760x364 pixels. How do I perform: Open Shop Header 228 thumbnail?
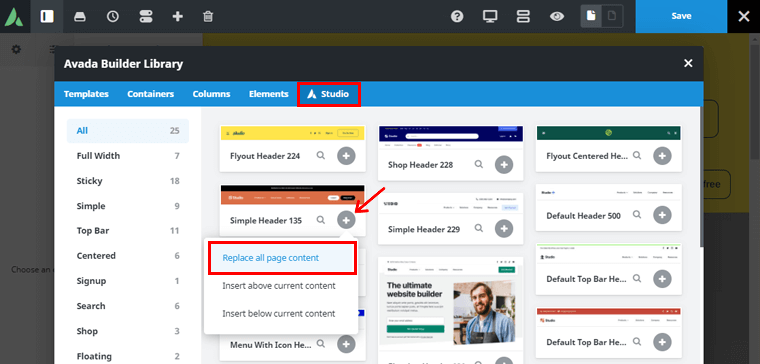tap(451, 137)
